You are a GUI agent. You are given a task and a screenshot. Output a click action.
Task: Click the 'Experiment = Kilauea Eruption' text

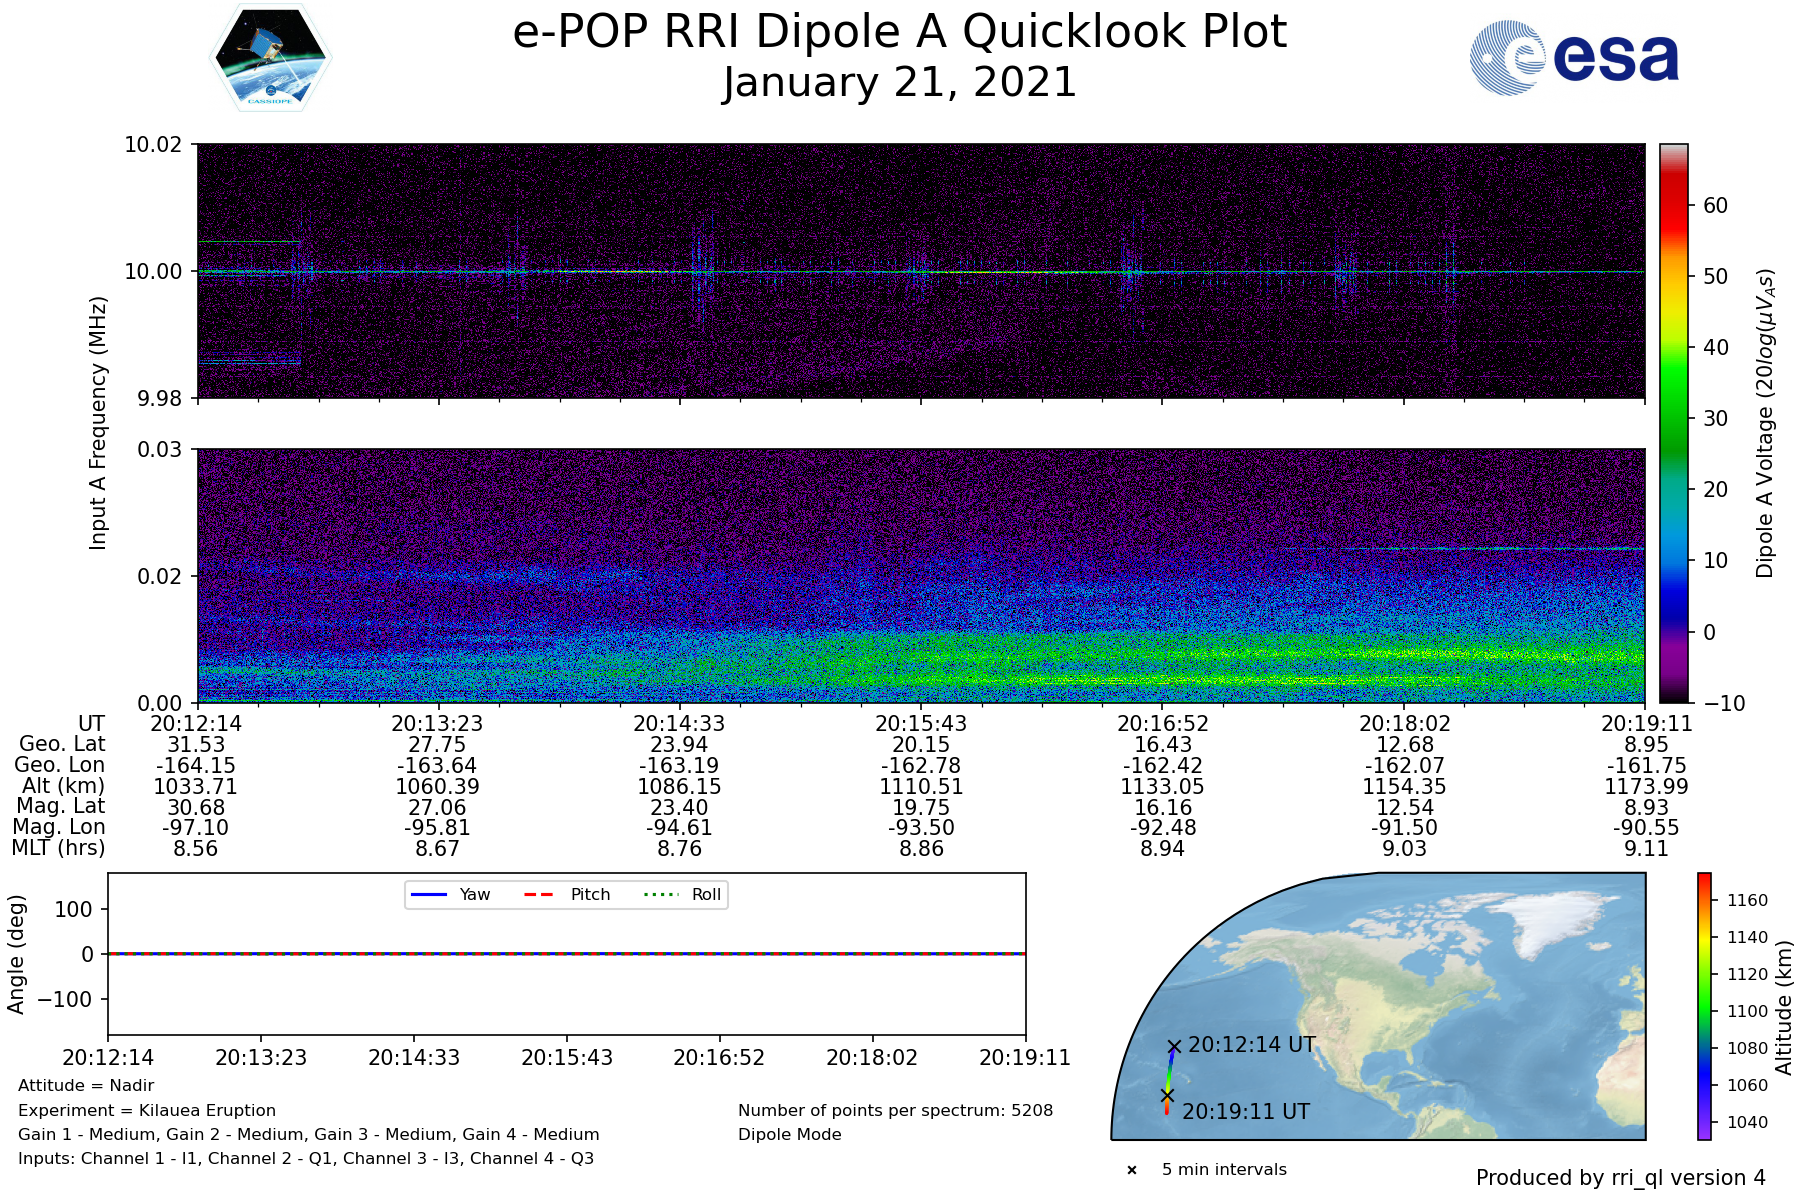(x=147, y=1110)
